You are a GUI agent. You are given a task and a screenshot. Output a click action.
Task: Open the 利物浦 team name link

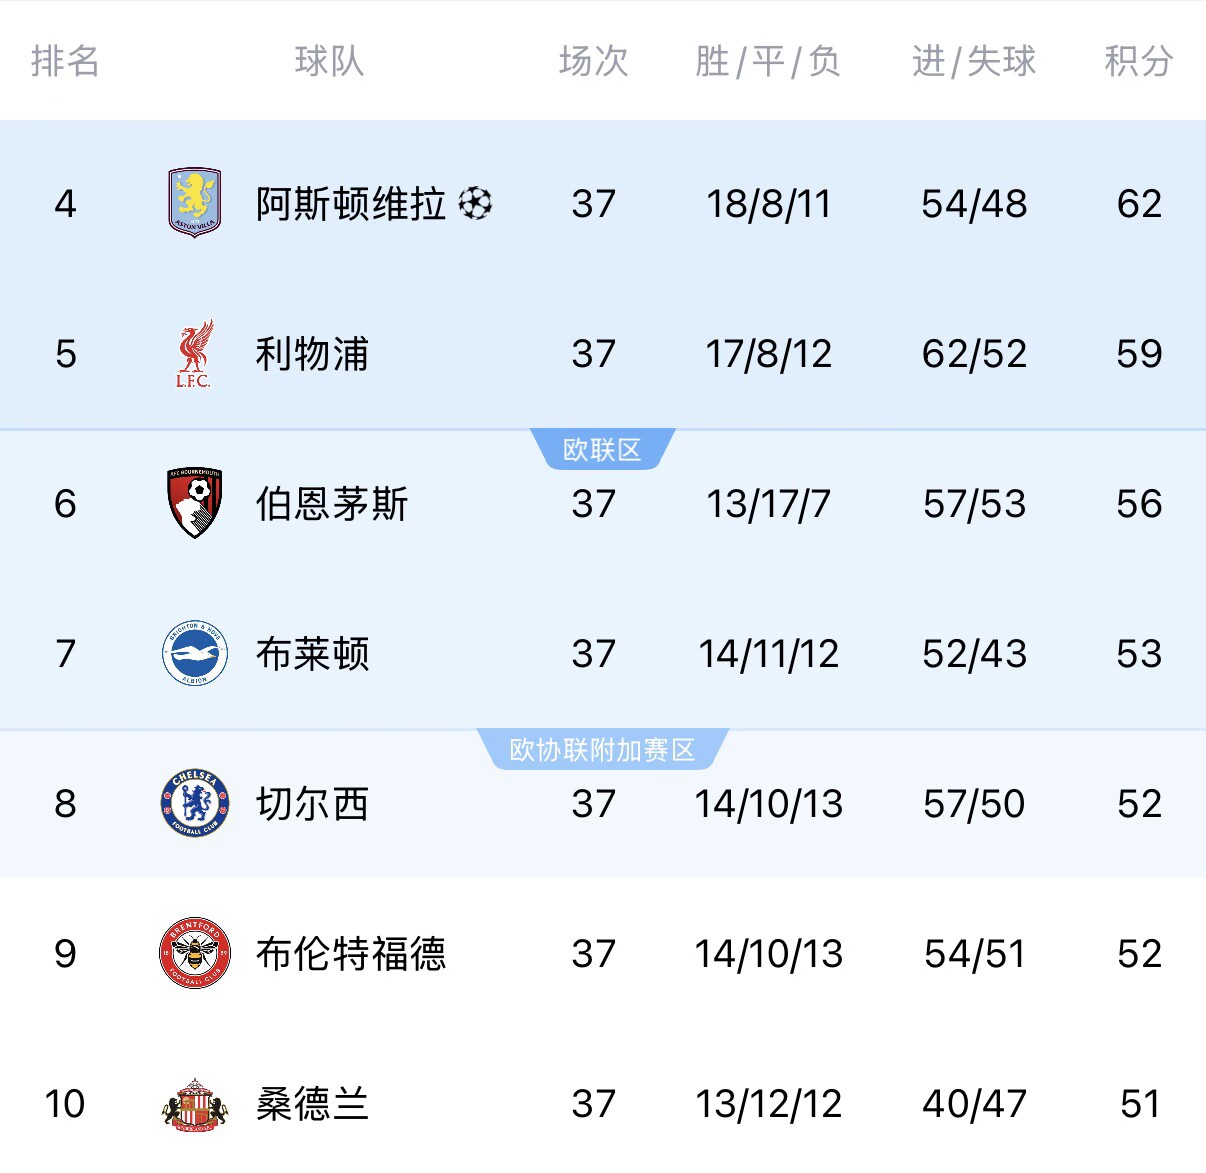tap(313, 354)
